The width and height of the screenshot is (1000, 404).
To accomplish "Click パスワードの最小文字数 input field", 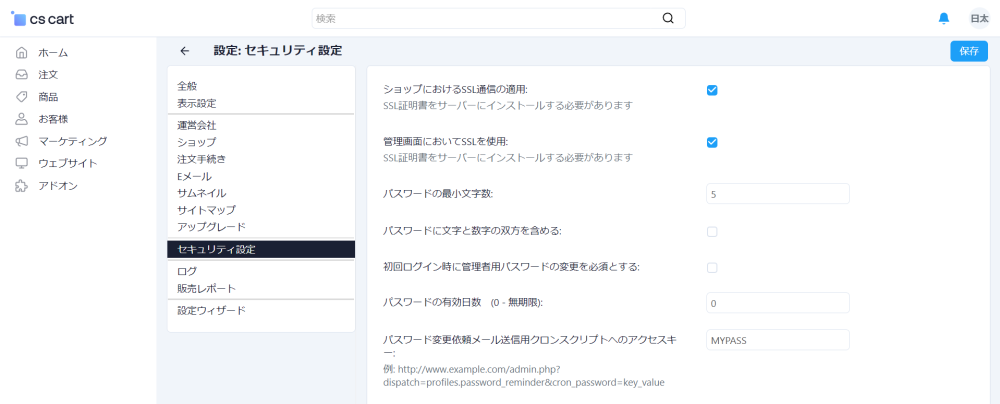I will (x=778, y=193).
